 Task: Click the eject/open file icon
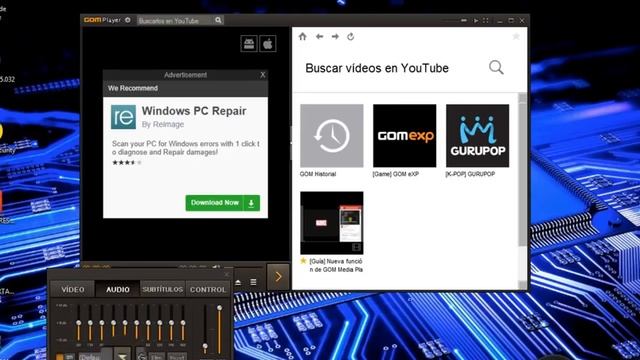point(238,282)
